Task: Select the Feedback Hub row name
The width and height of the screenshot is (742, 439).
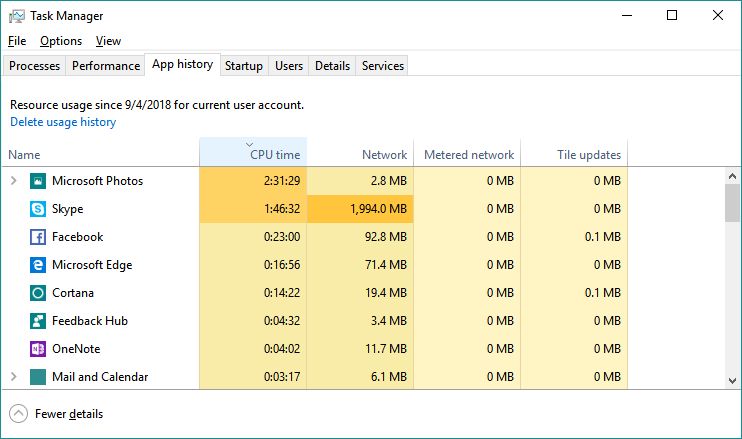Action: 90,321
